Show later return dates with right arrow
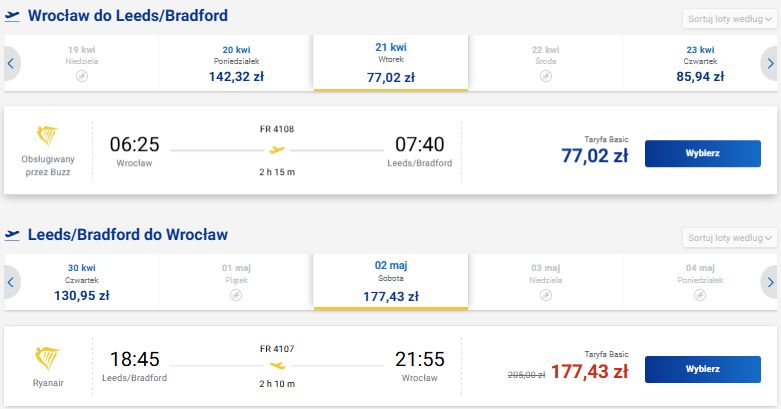 [x=770, y=282]
